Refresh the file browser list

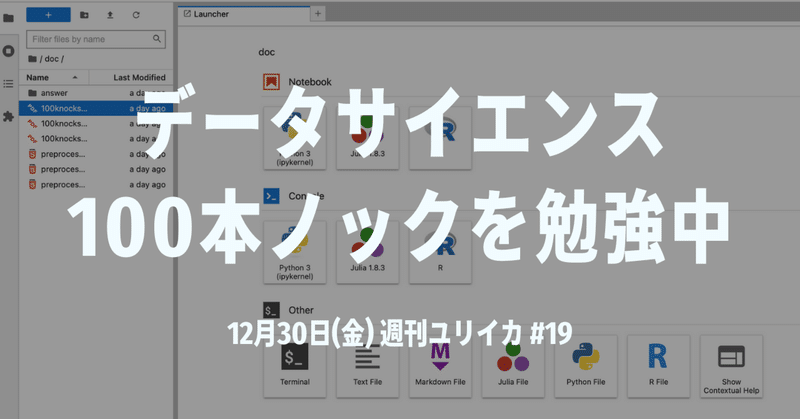(136, 15)
